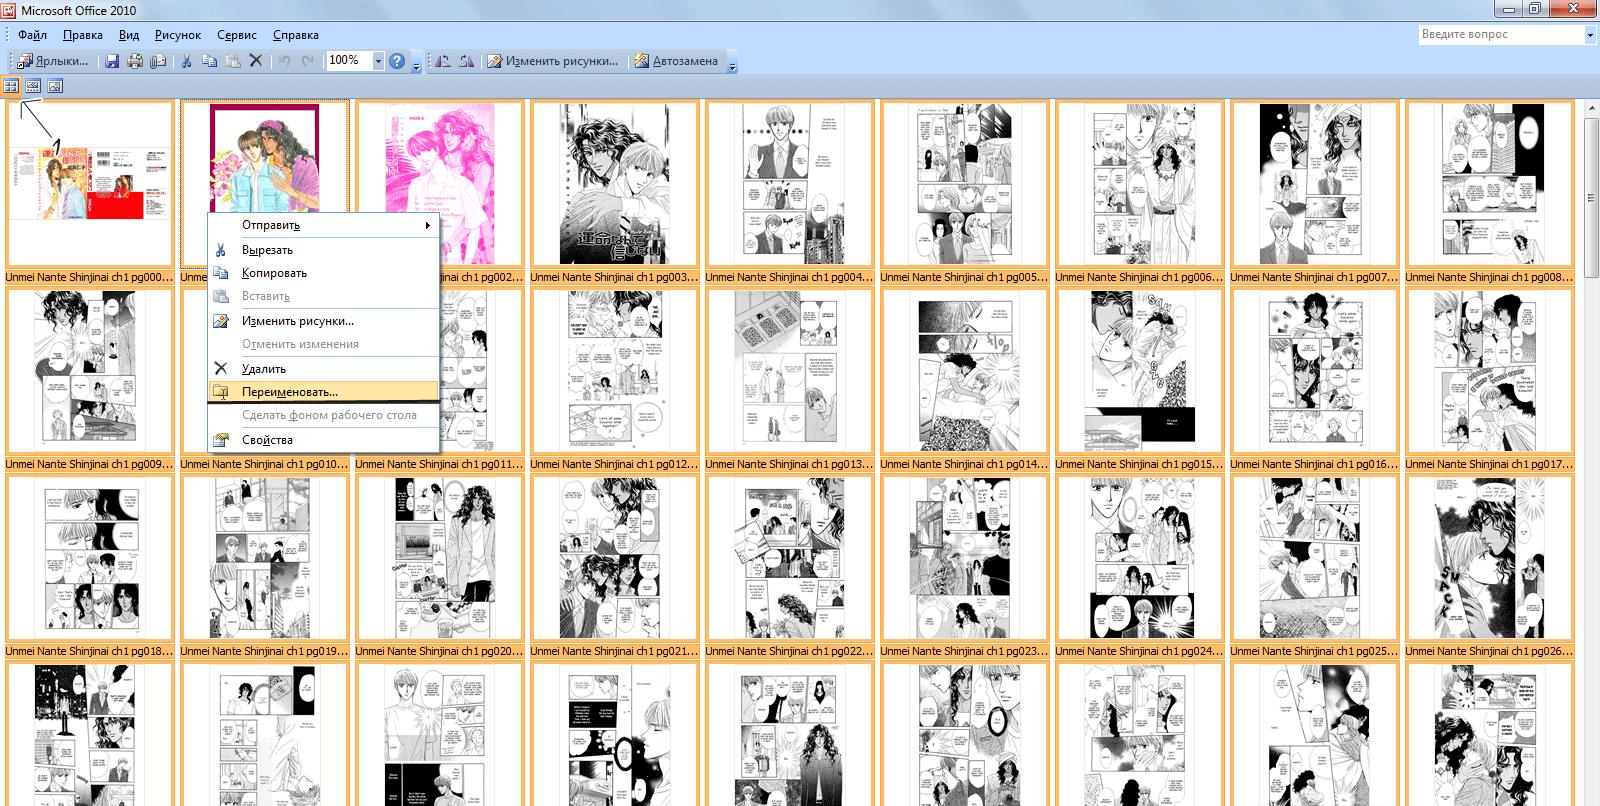Click the Автозамена toolbar button
The width and height of the screenshot is (1600, 806).
677,61
